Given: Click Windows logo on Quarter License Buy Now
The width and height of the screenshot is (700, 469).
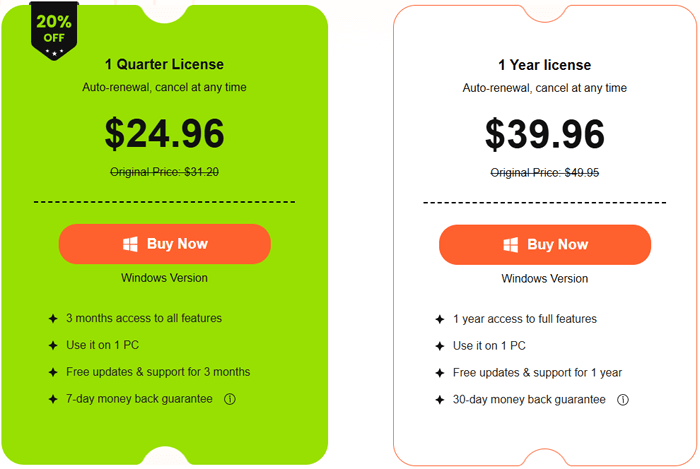Looking at the screenshot, I should click(x=130, y=244).
